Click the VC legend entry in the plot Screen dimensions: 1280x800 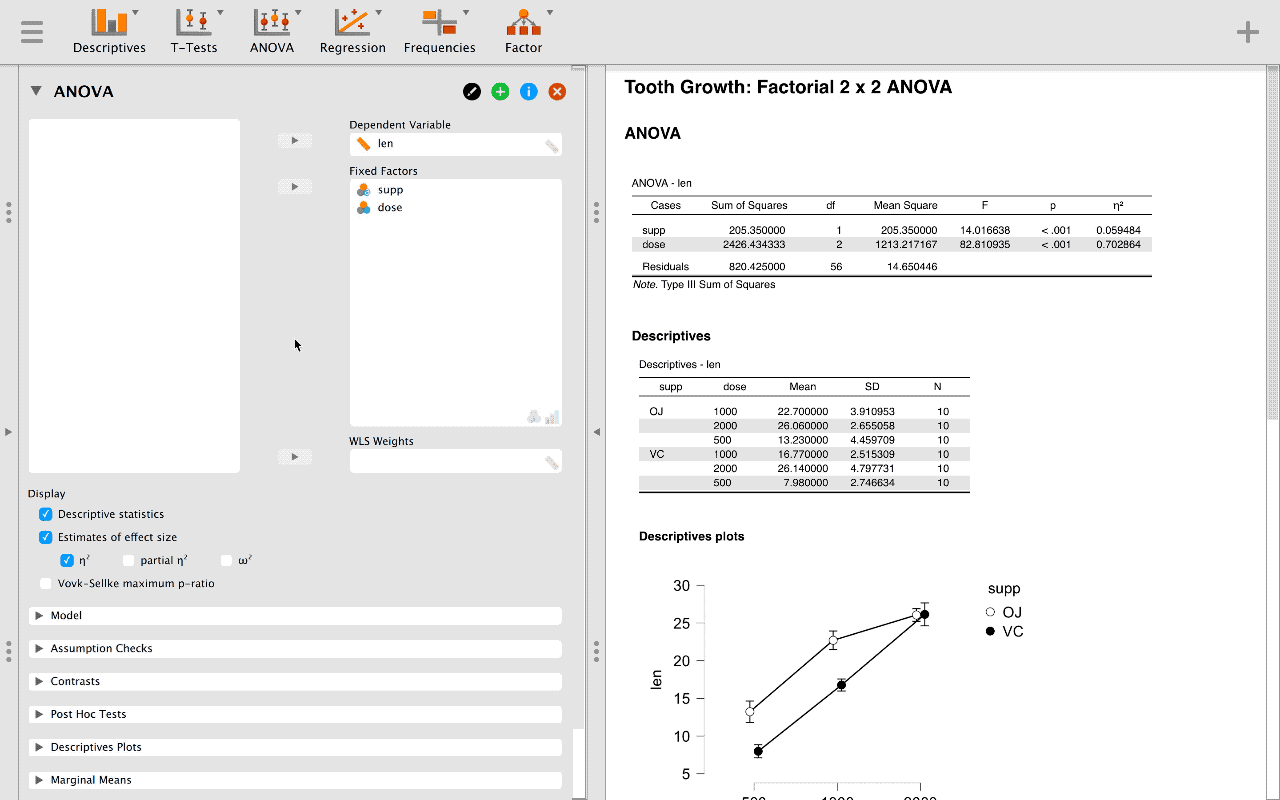pos(1004,631)
